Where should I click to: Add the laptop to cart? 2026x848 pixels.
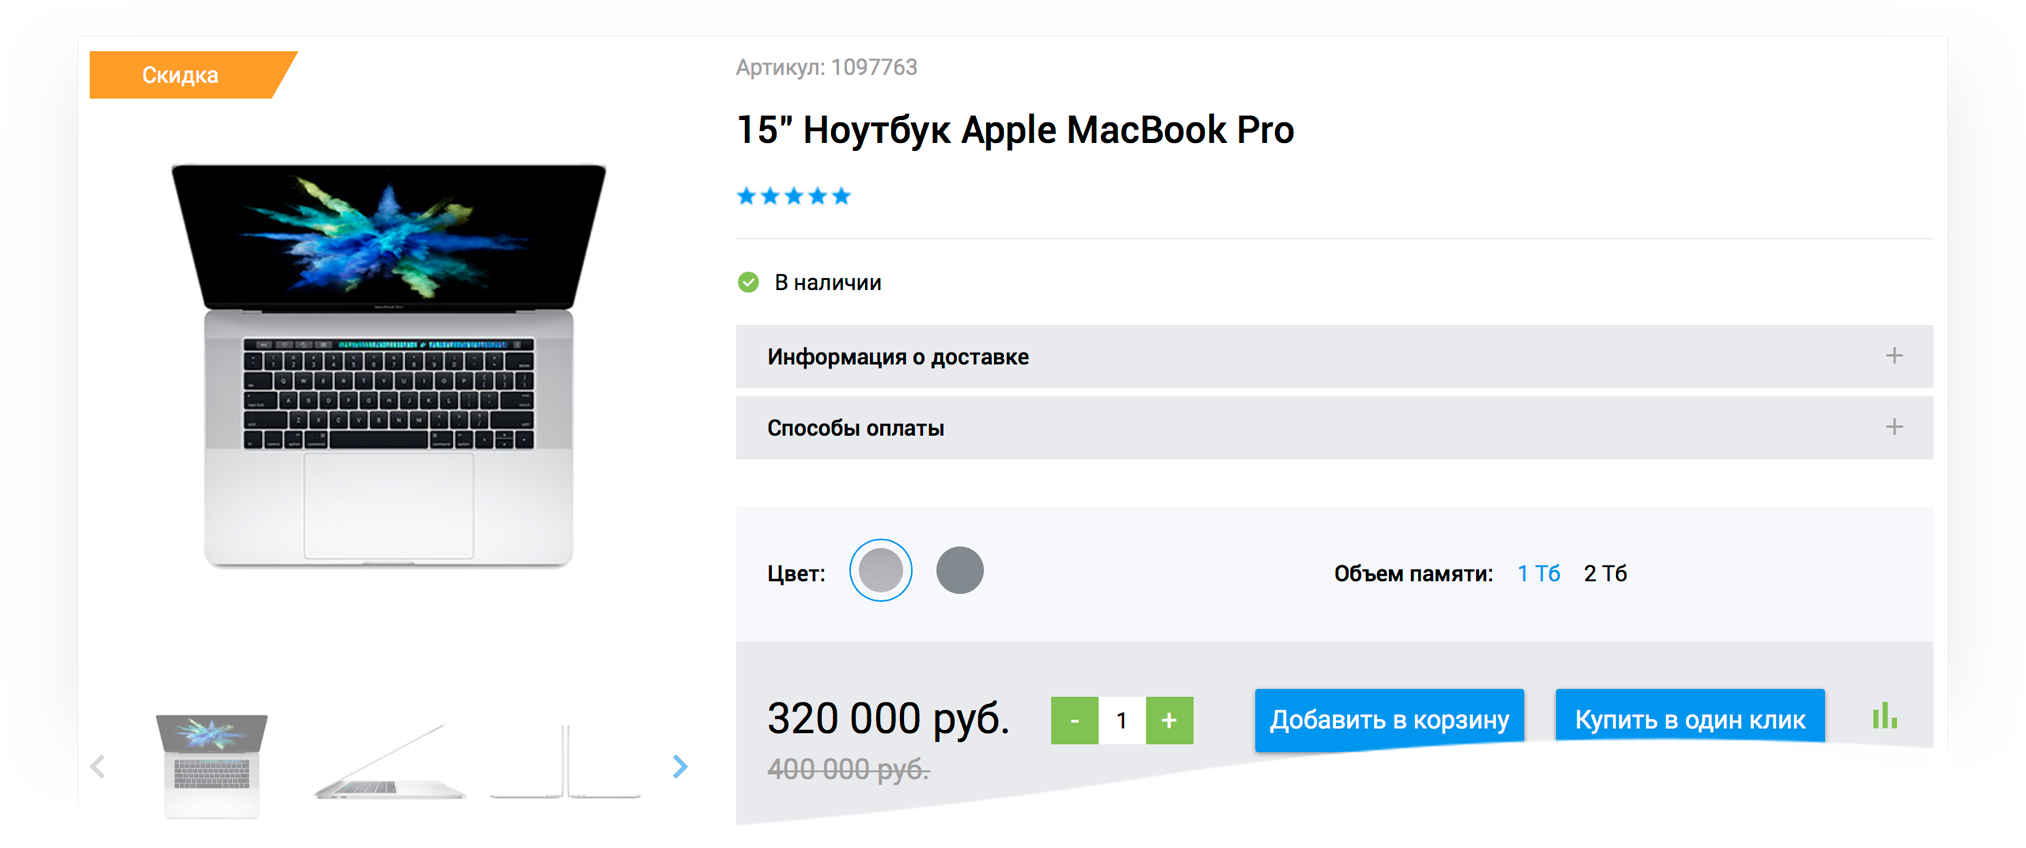1389,720
